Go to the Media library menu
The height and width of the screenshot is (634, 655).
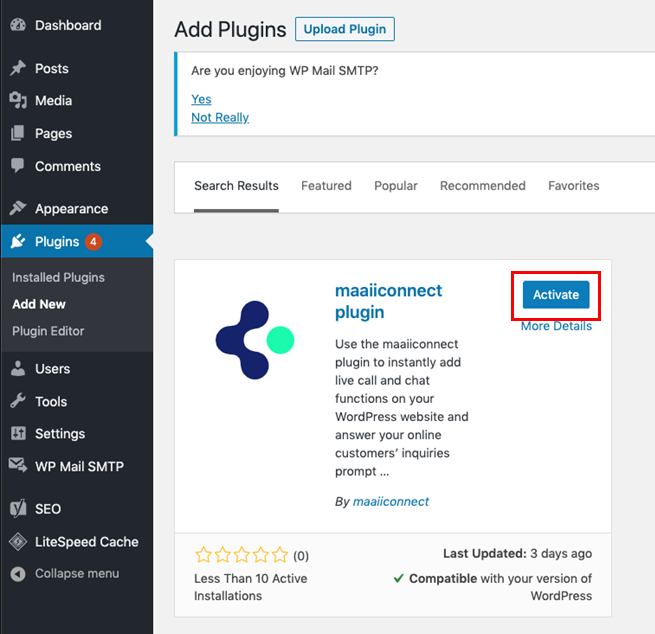click(76, 100)
